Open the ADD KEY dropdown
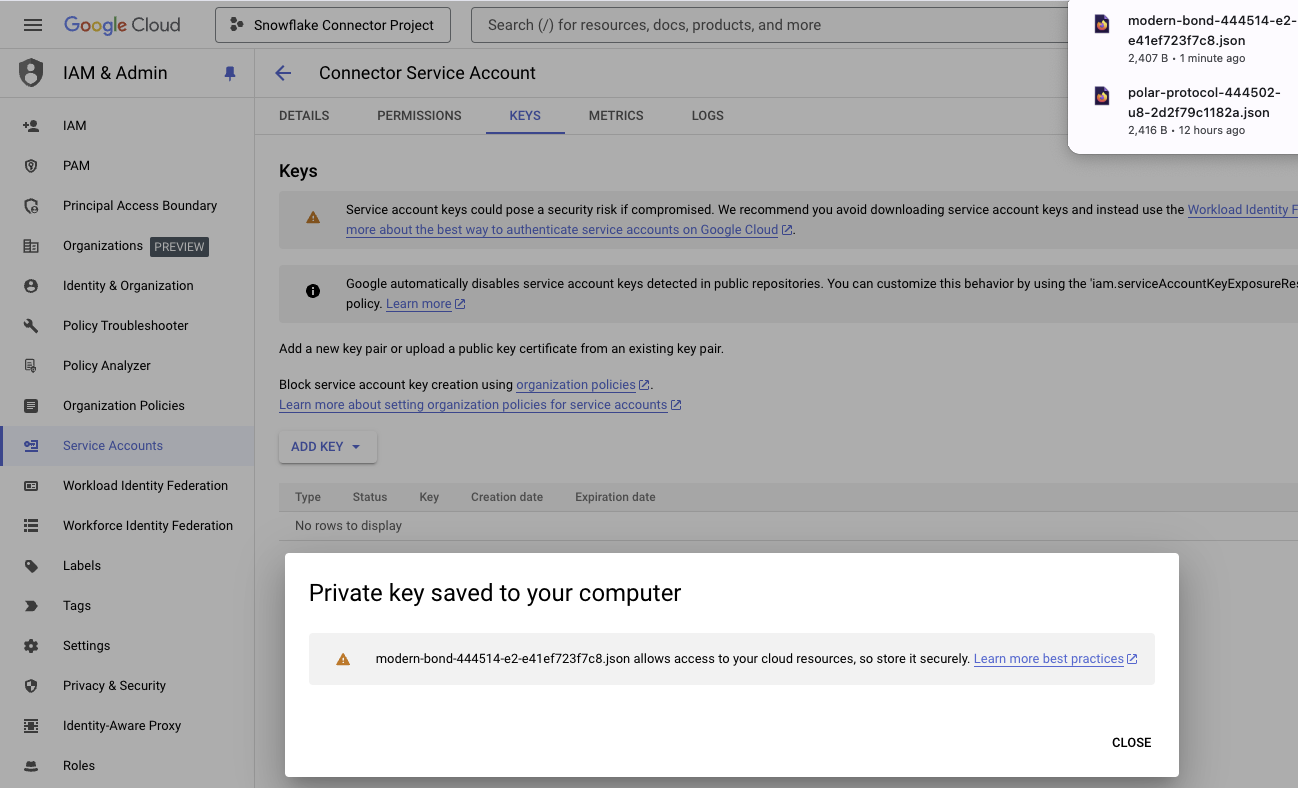This screenshot has width=1298, height=788. pos(327,446)
